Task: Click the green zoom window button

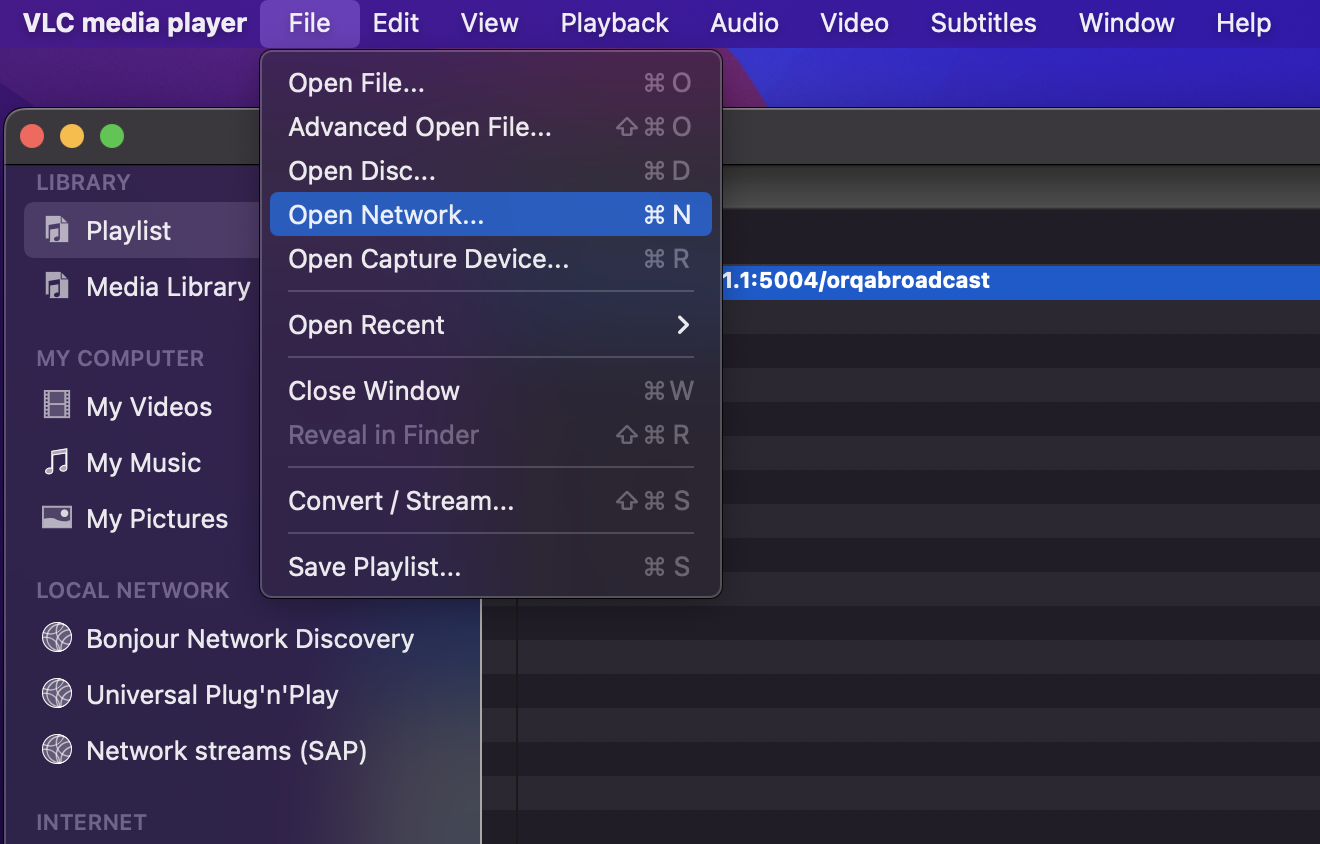Action: click(x=112, y=136)
